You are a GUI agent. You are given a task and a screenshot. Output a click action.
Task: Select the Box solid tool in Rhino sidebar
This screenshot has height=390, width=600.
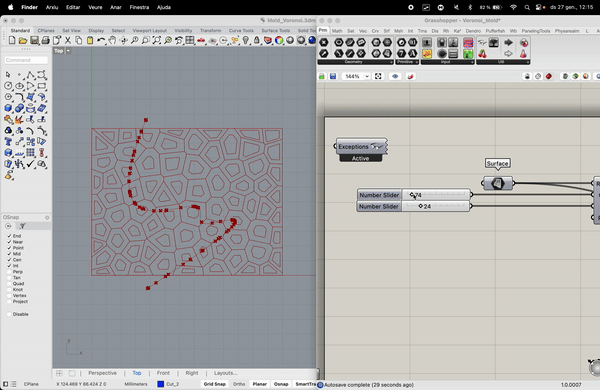tap(8, 108)
